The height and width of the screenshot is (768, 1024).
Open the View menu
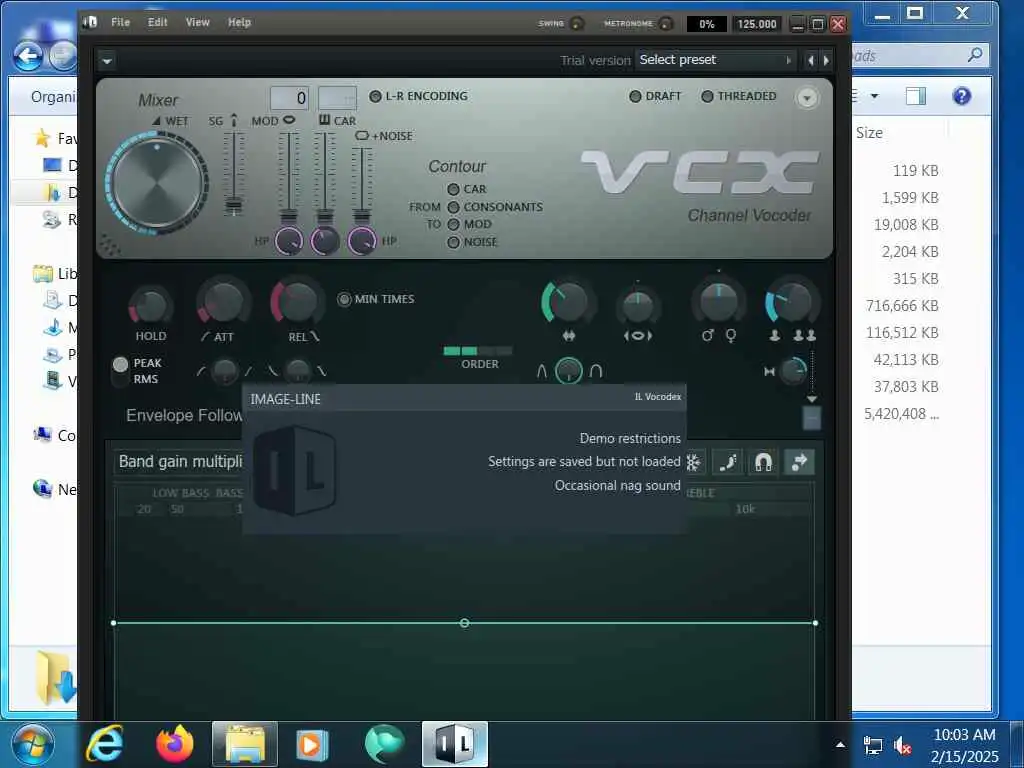(x=197, y=22)
